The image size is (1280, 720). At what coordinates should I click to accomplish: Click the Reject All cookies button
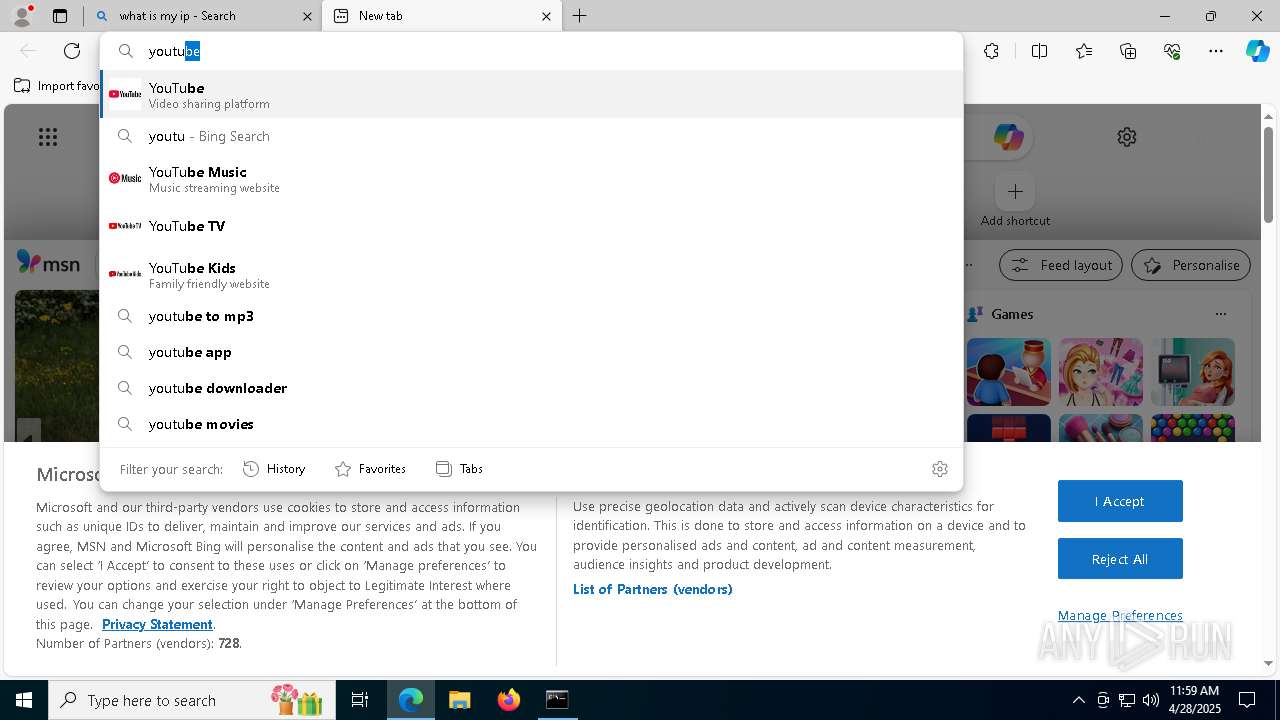pyautogui.click(x=1120, y=559)
